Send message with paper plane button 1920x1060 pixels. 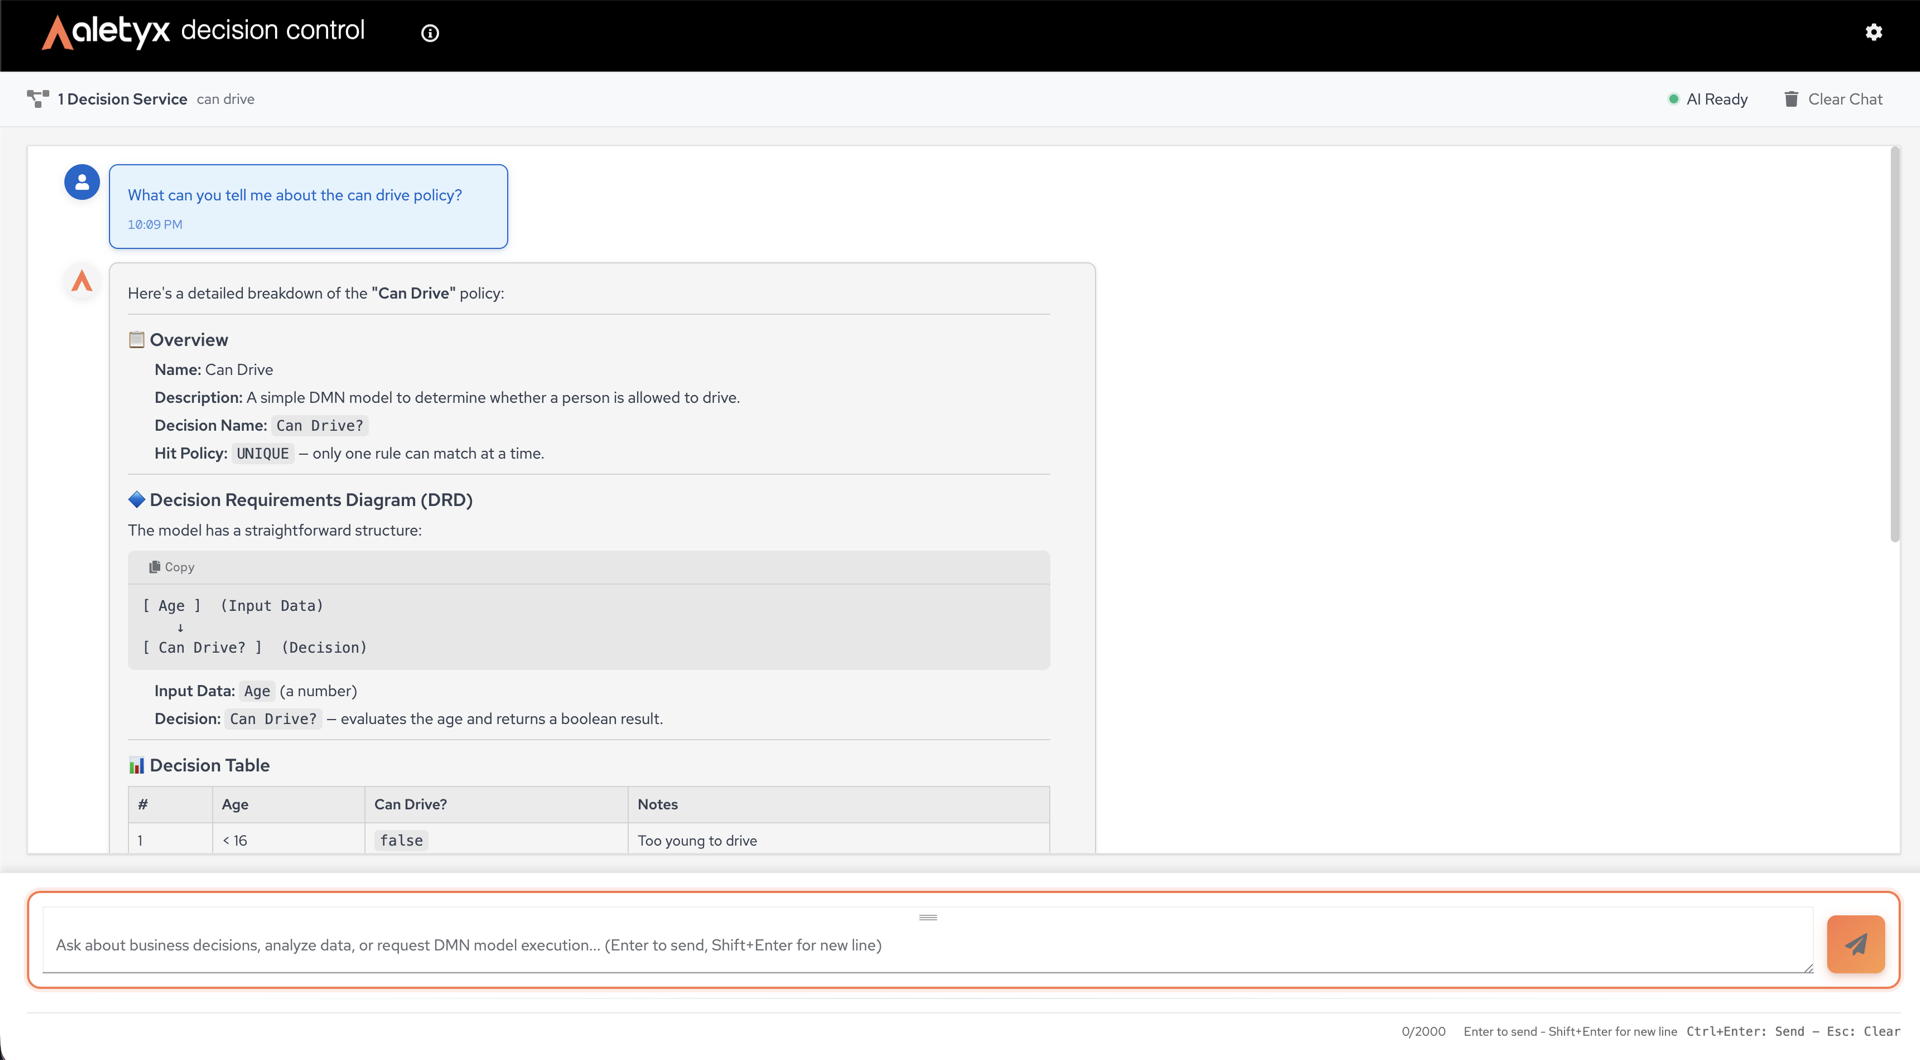[1856, 944]
